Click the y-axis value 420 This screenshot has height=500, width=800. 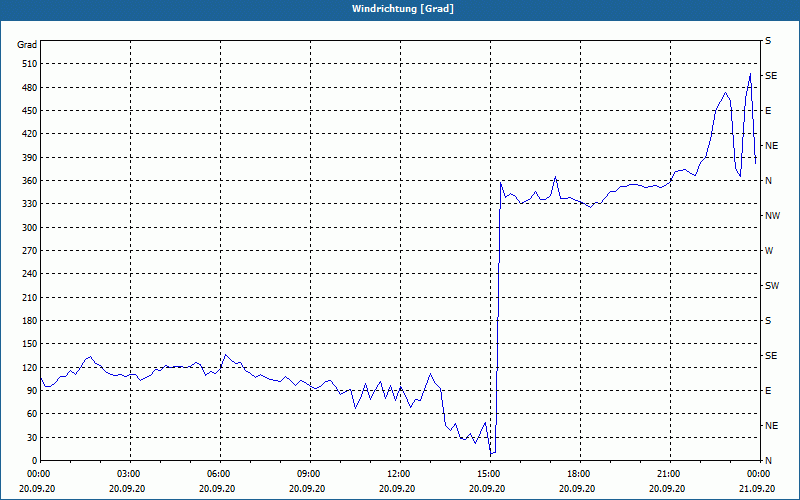[30, 134]
